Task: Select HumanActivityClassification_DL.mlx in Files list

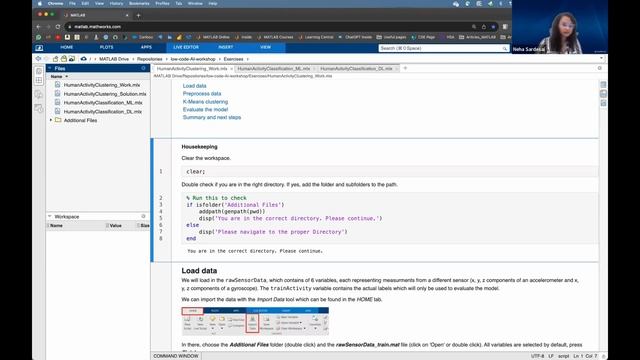Action: (x=102, y=111)
